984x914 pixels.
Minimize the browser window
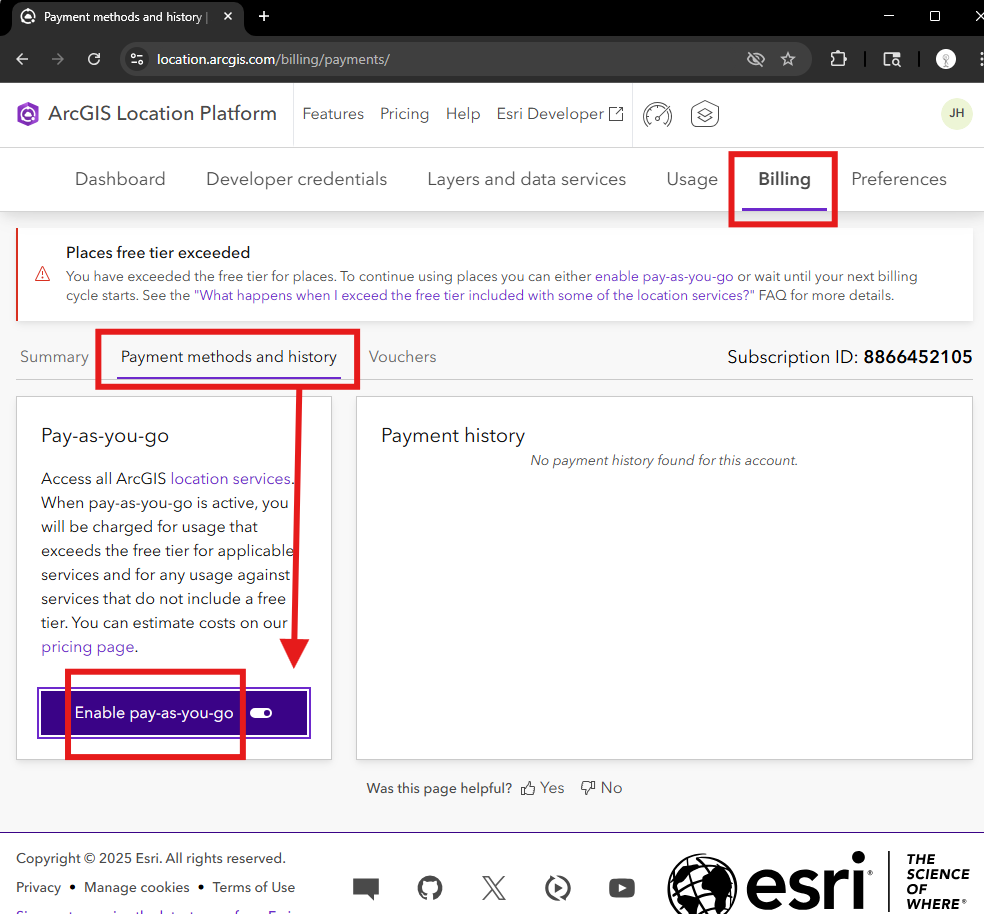889,16
